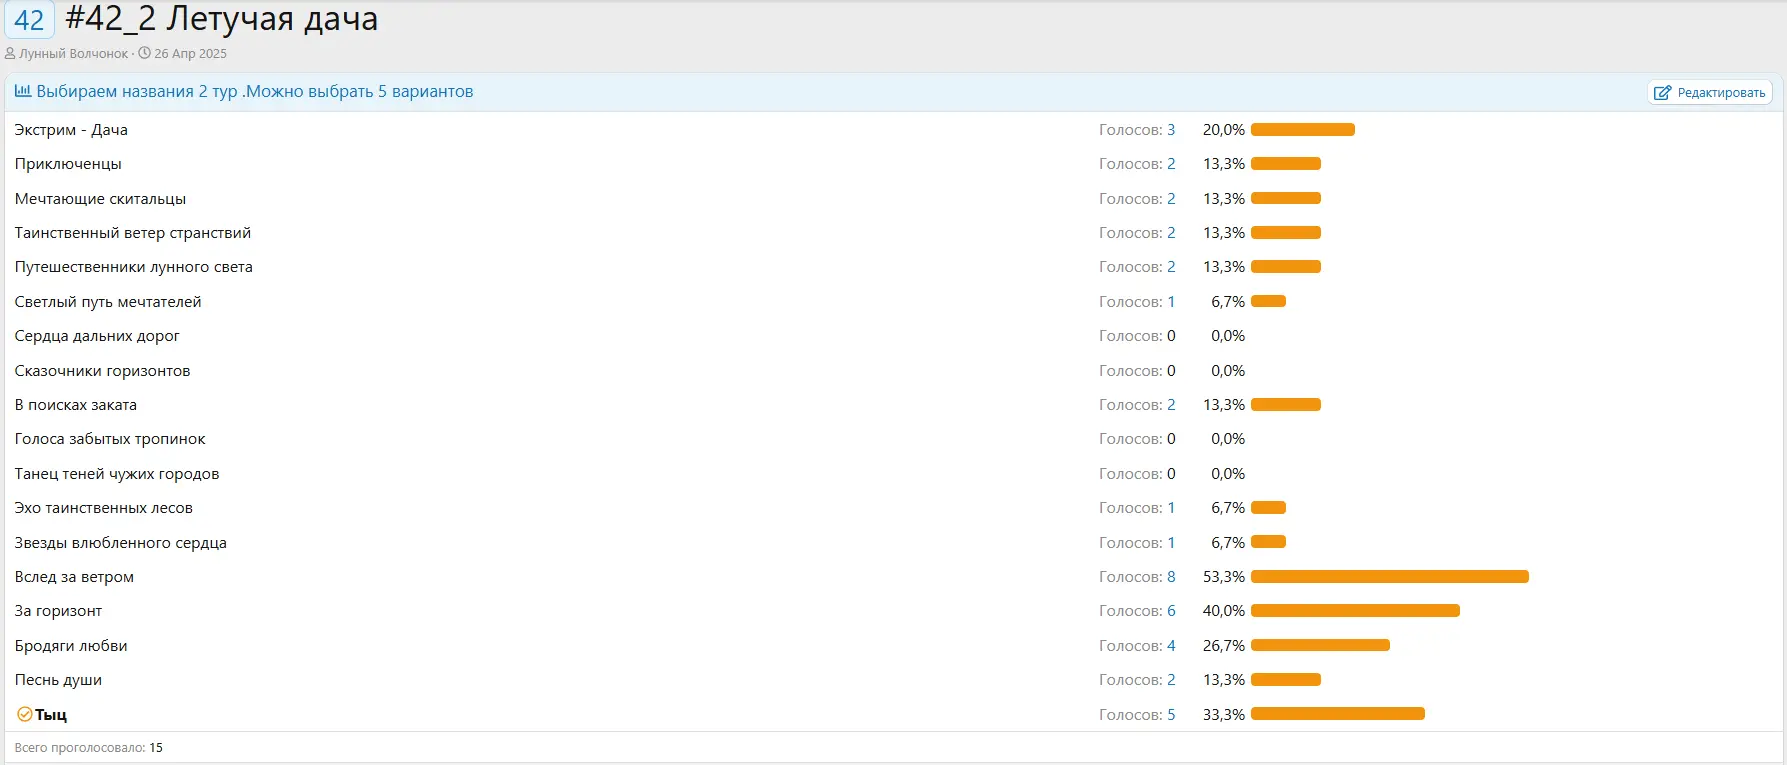Click the 26 Апр 2025 date
Screen dimensions: 1787x765
click(190, 54)
